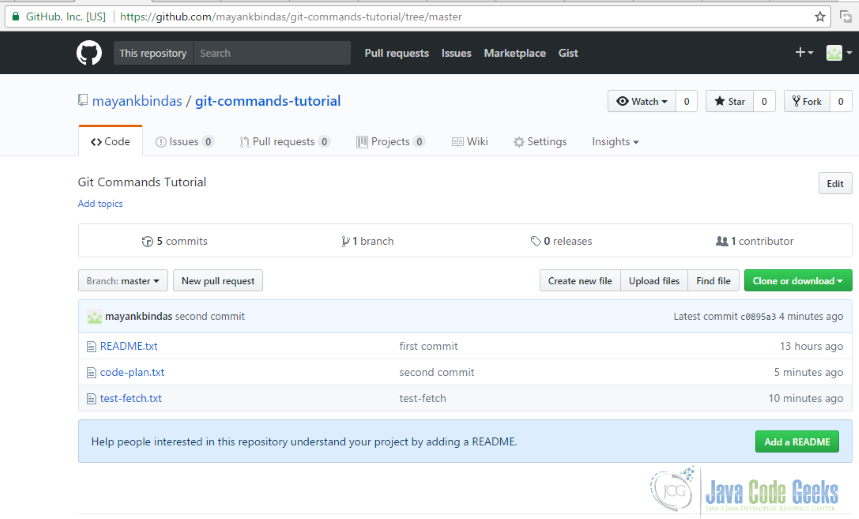The height and width of the screenshot is (519, 859).
Task: Switch to the Pull requests repo tab
Action: point(285,141)
